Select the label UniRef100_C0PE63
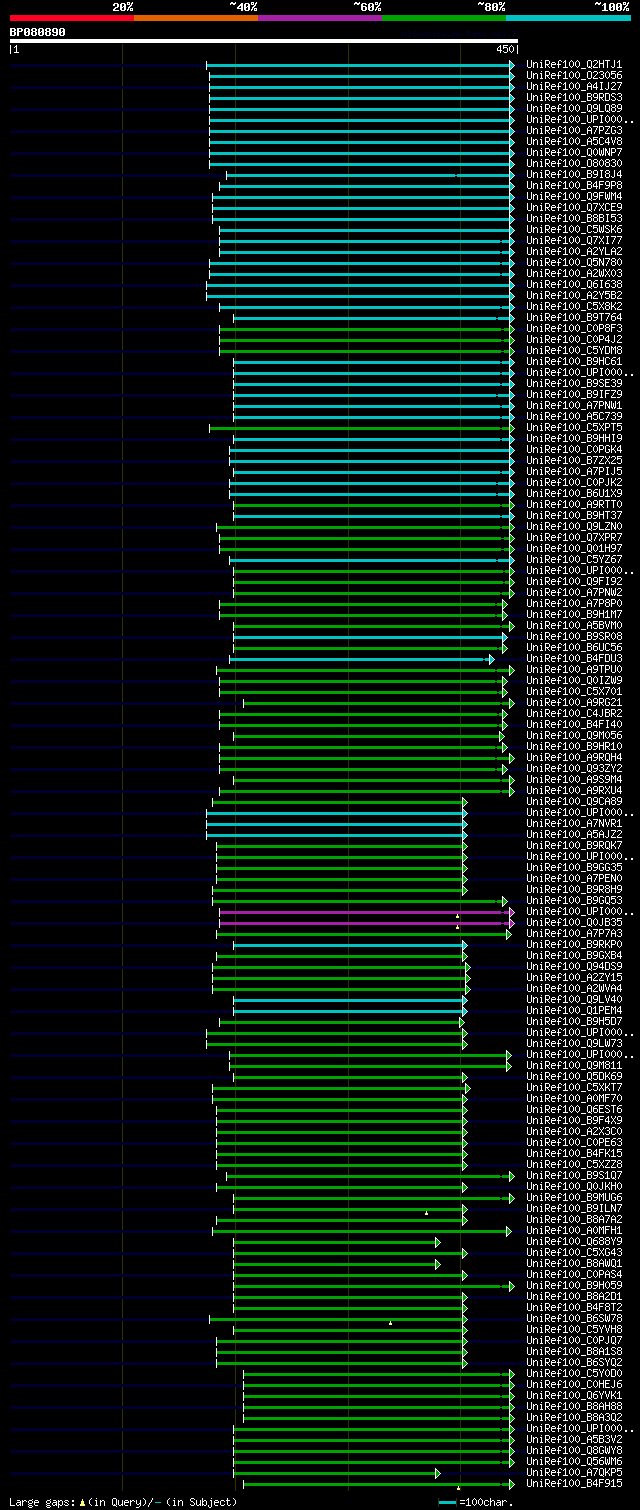The height and width of the screenshot is (1510, 640). (x=574, y=1143)
